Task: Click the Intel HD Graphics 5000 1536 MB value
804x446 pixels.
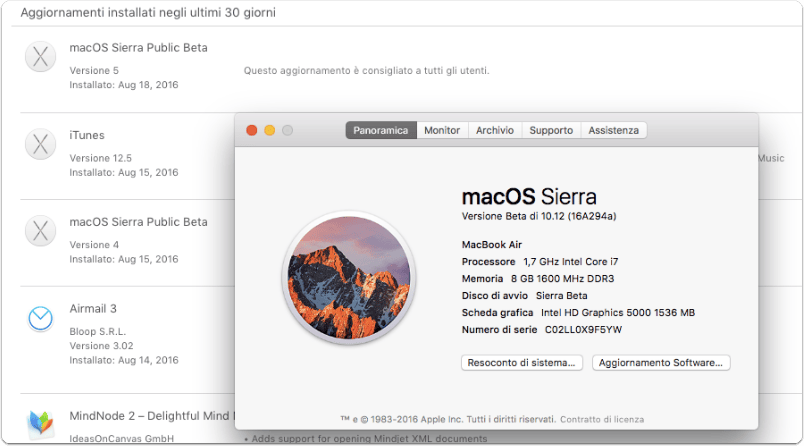Action: [618, 312]
